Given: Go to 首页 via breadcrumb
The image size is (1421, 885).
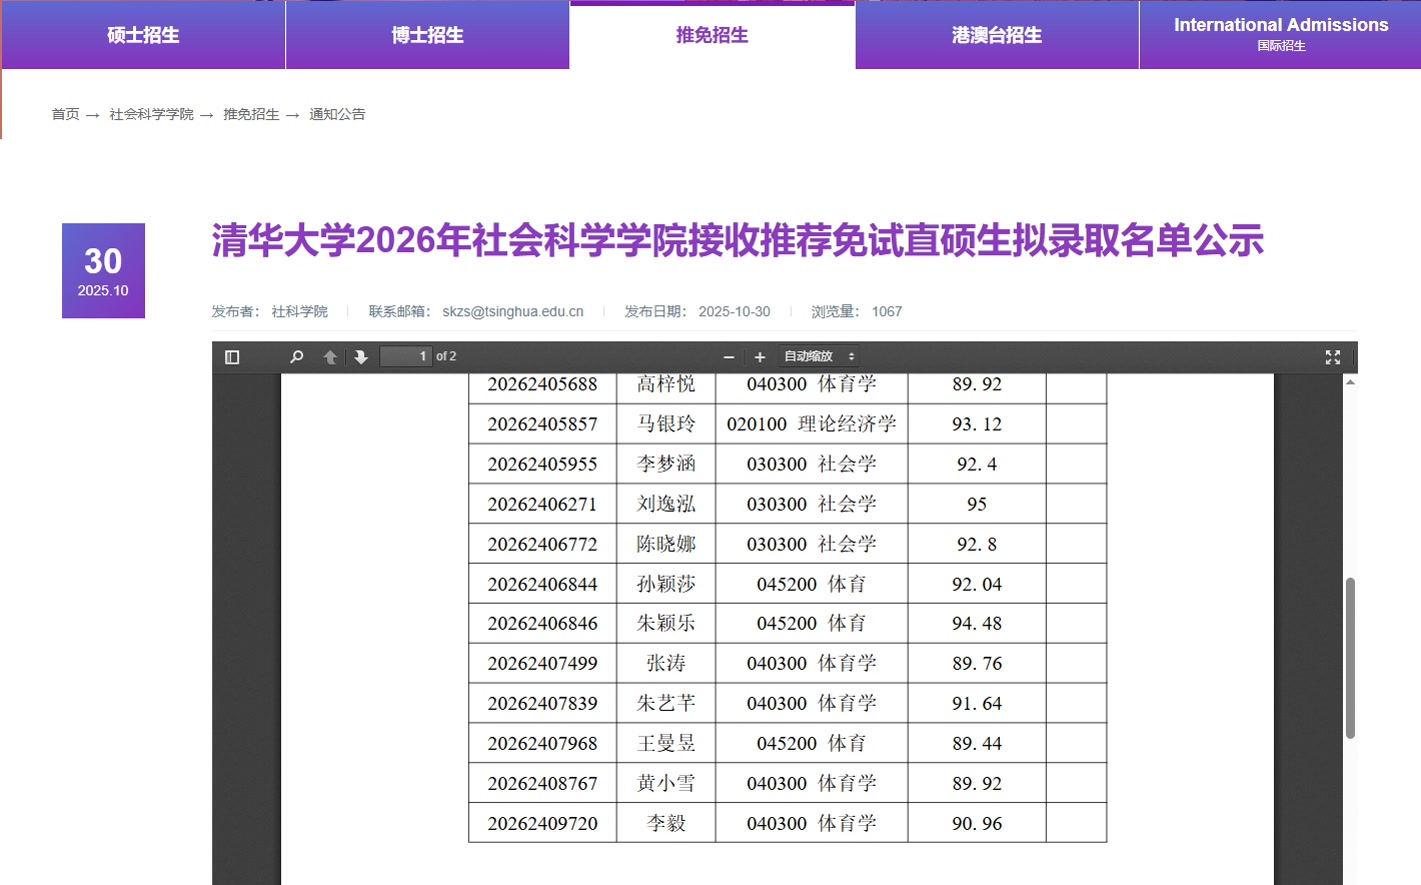Looking at the screenshot, I should [x=65, y=115].
